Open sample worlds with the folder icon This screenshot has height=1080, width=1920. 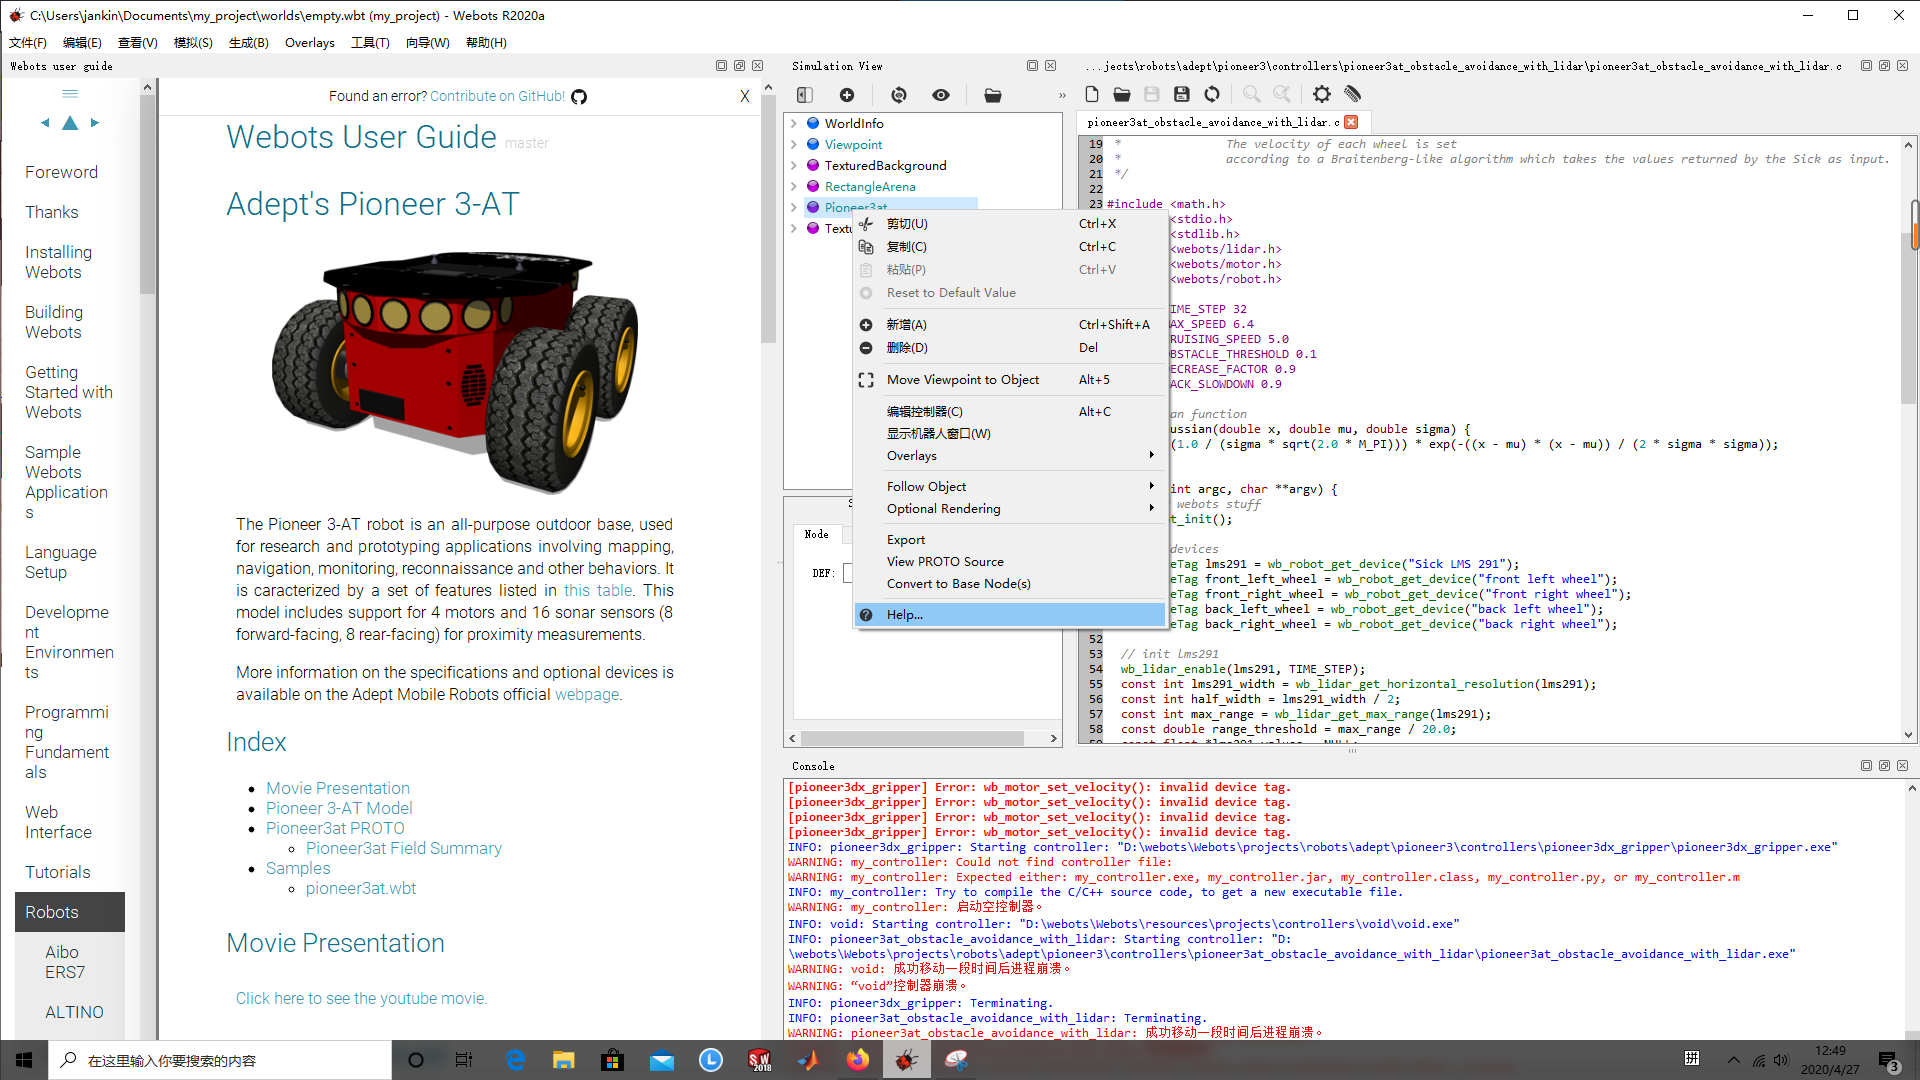[x=993, y=94]
